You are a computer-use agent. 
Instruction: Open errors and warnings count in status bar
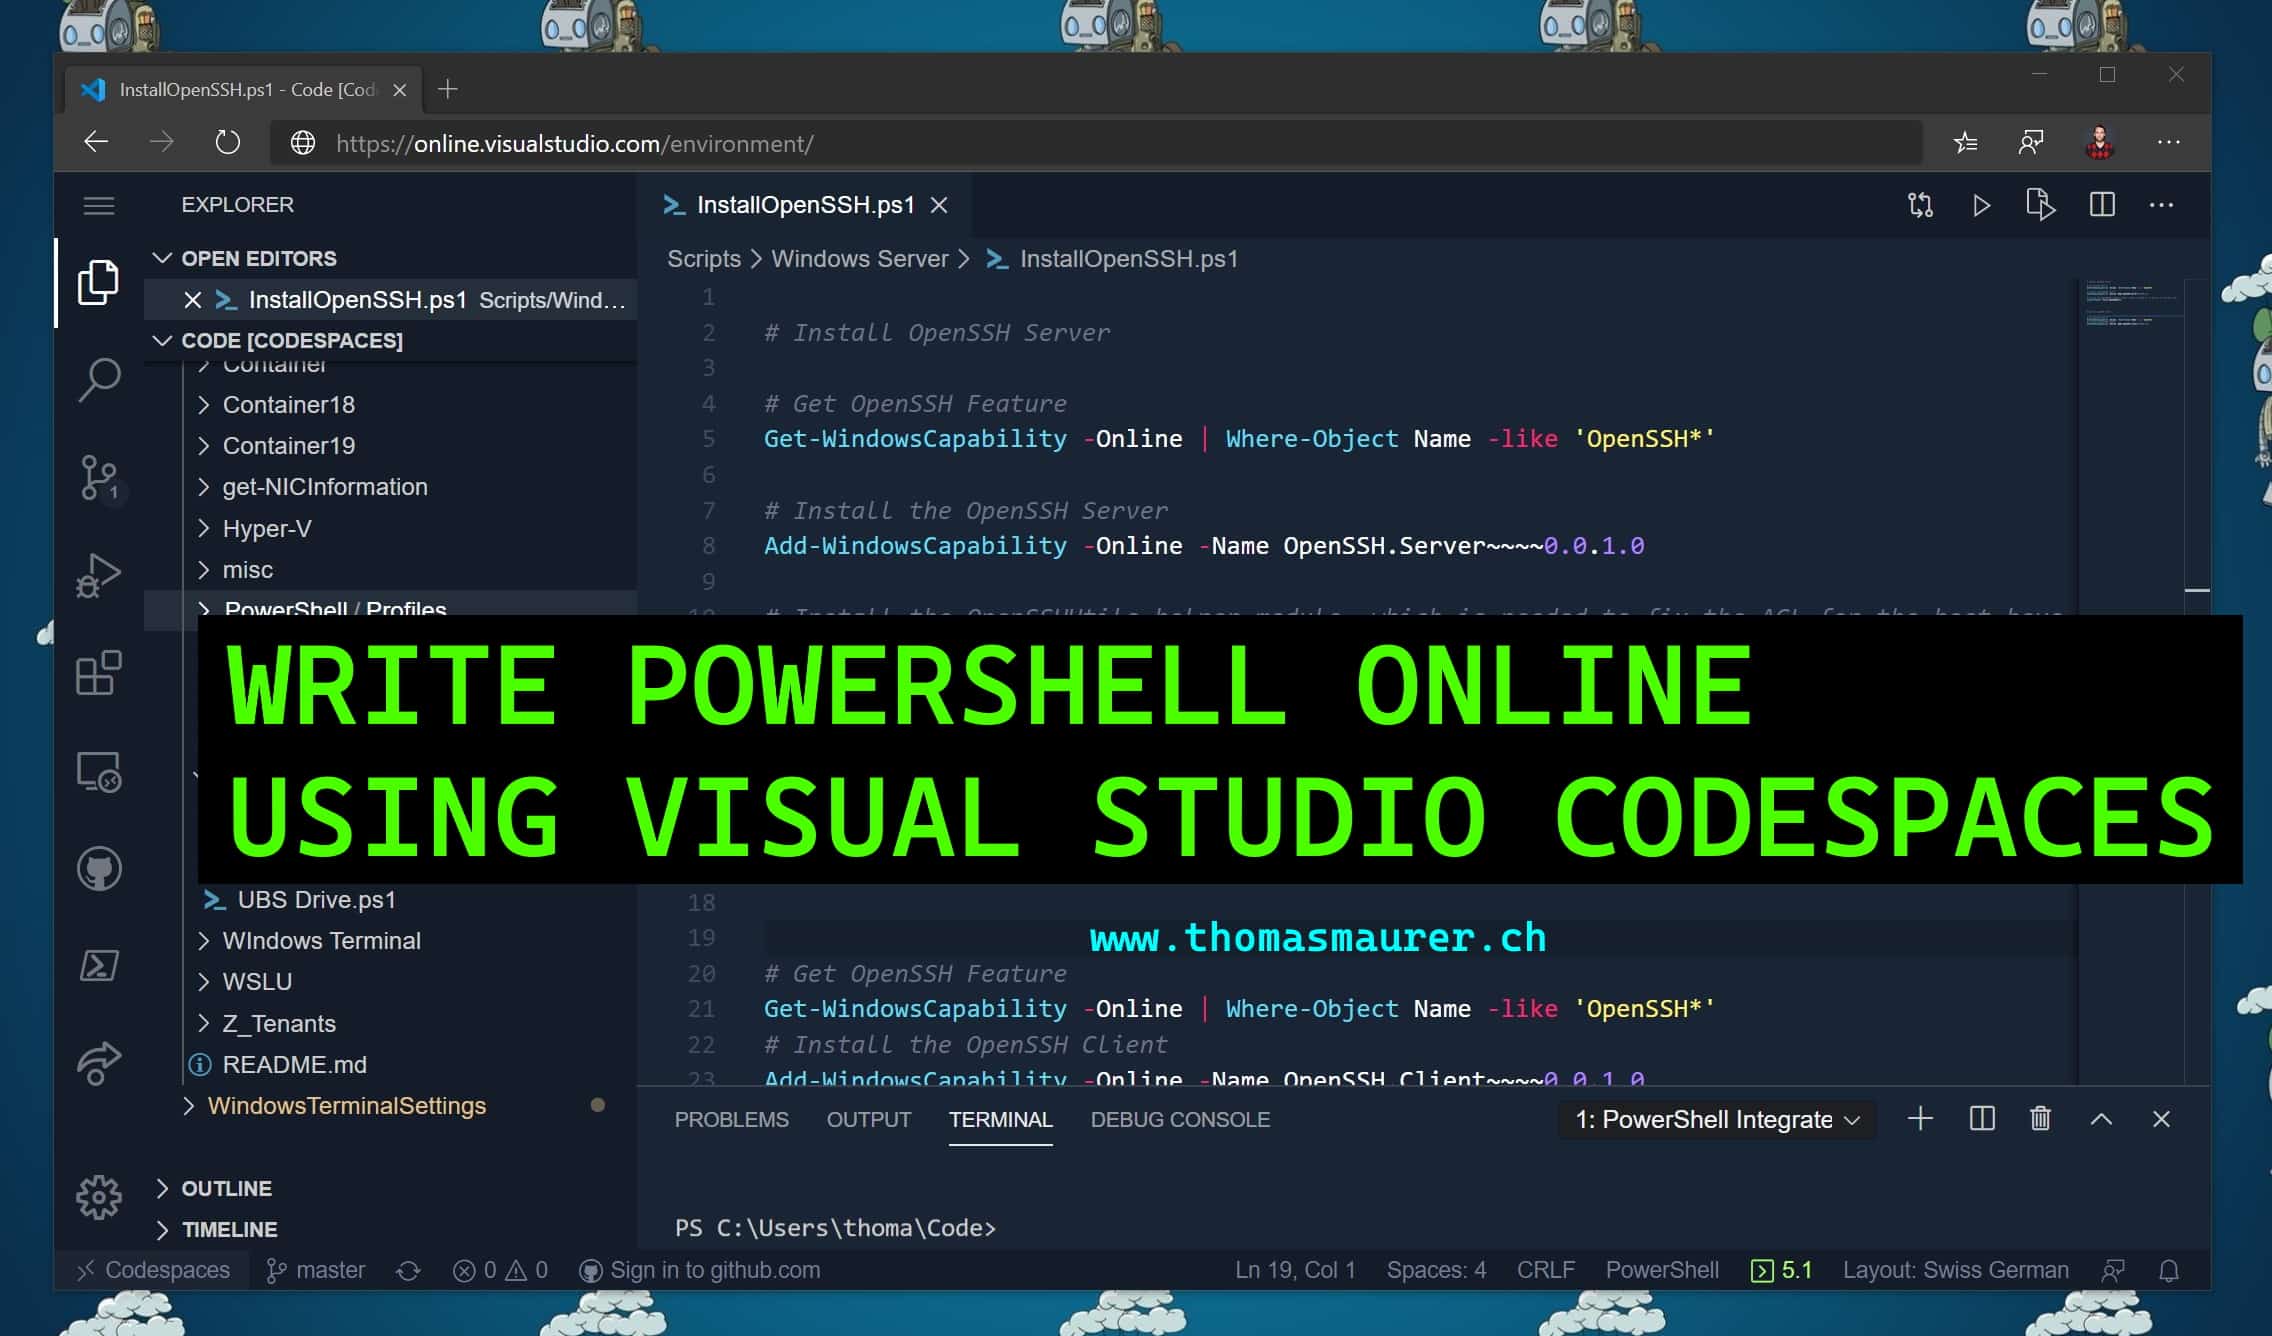tap(500, 1269)
